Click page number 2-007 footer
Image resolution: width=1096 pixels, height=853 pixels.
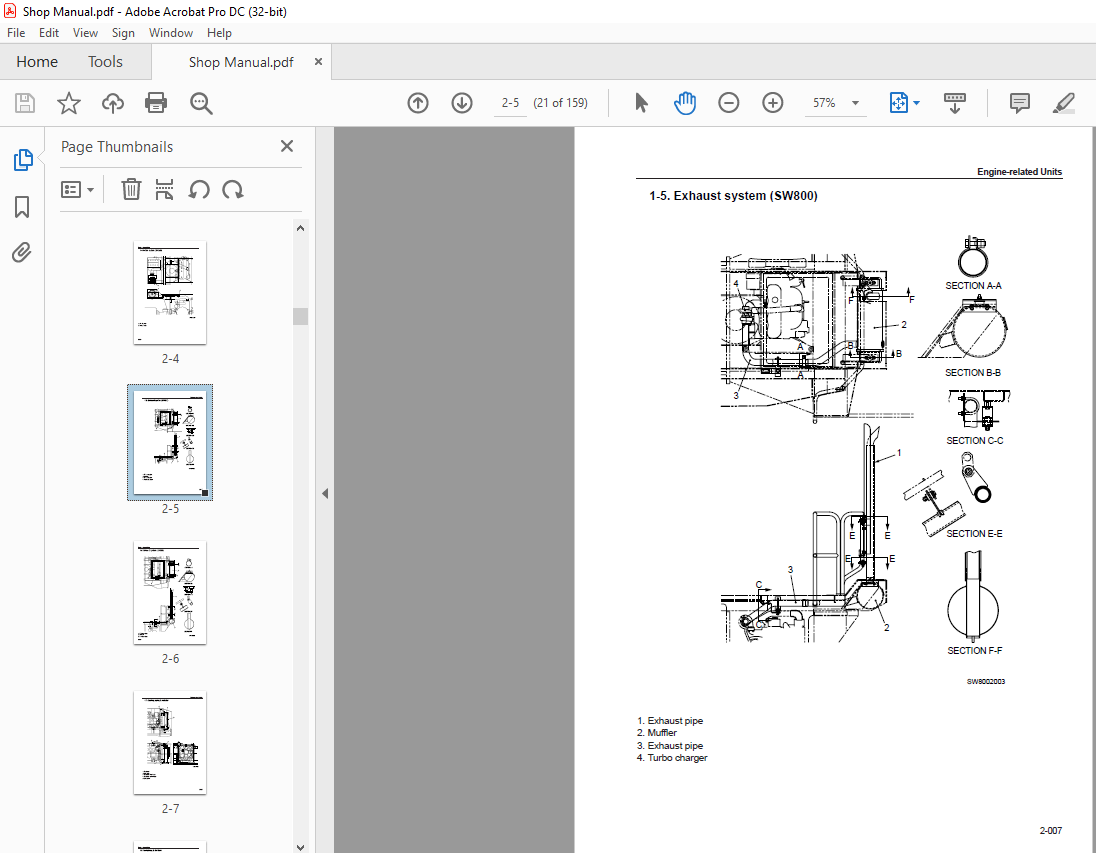1051,831
